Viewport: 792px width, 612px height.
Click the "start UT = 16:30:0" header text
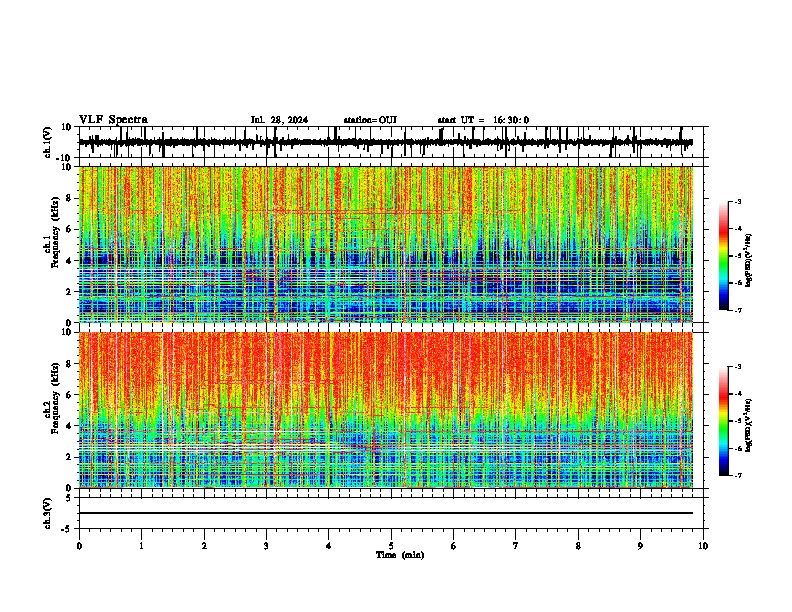(483, 120)
